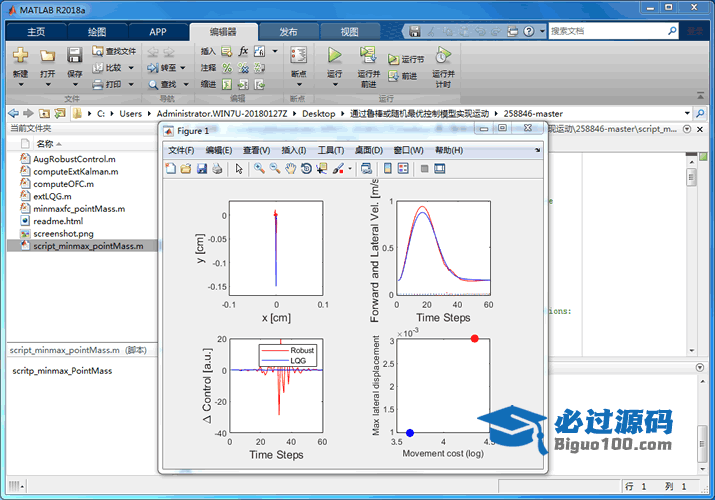Run the script with green Run arrow
Viewport: 715px width, 500px height.
(x=335, y=55)
